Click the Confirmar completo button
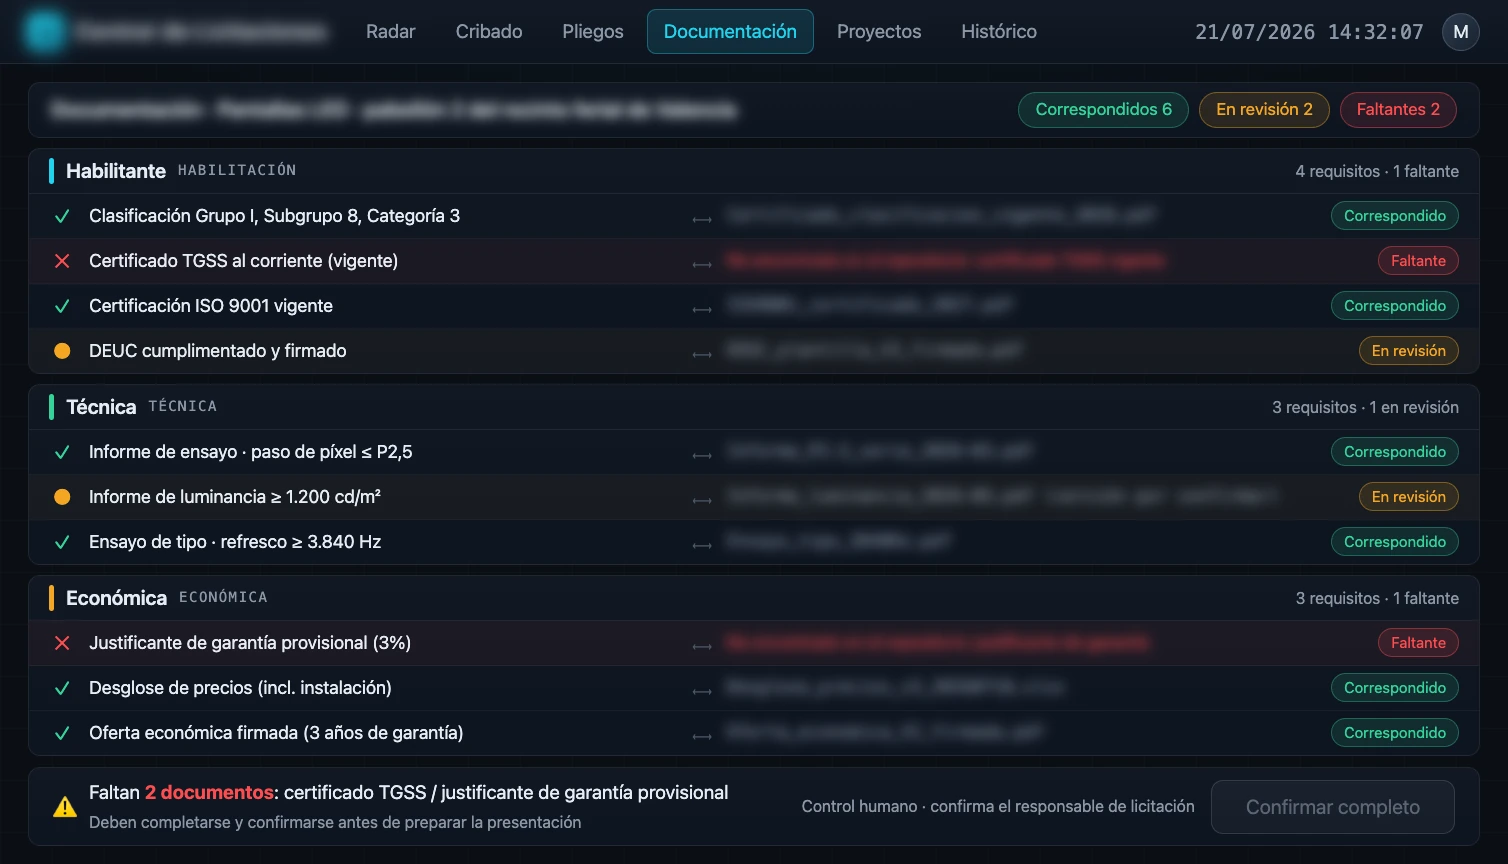1508x864 pixels. click(x=1332, y=807)
